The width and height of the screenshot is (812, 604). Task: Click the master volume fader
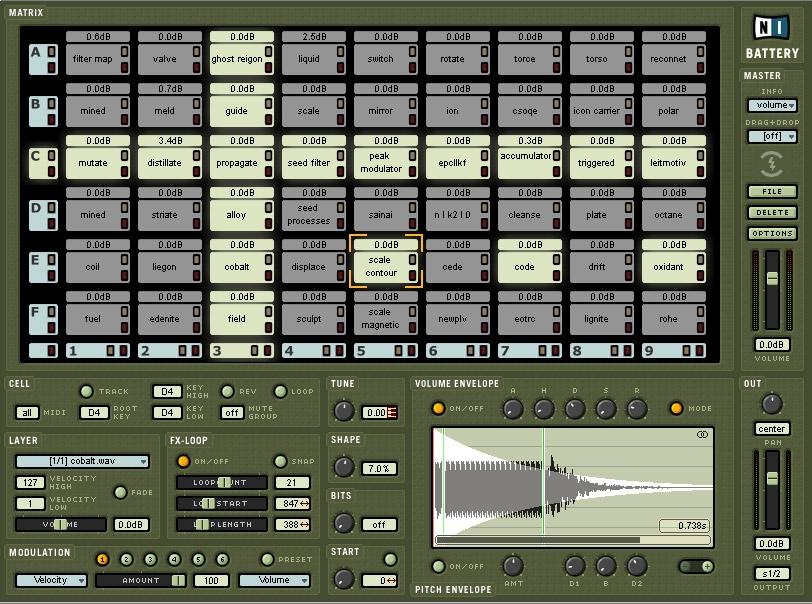point(772,279)
